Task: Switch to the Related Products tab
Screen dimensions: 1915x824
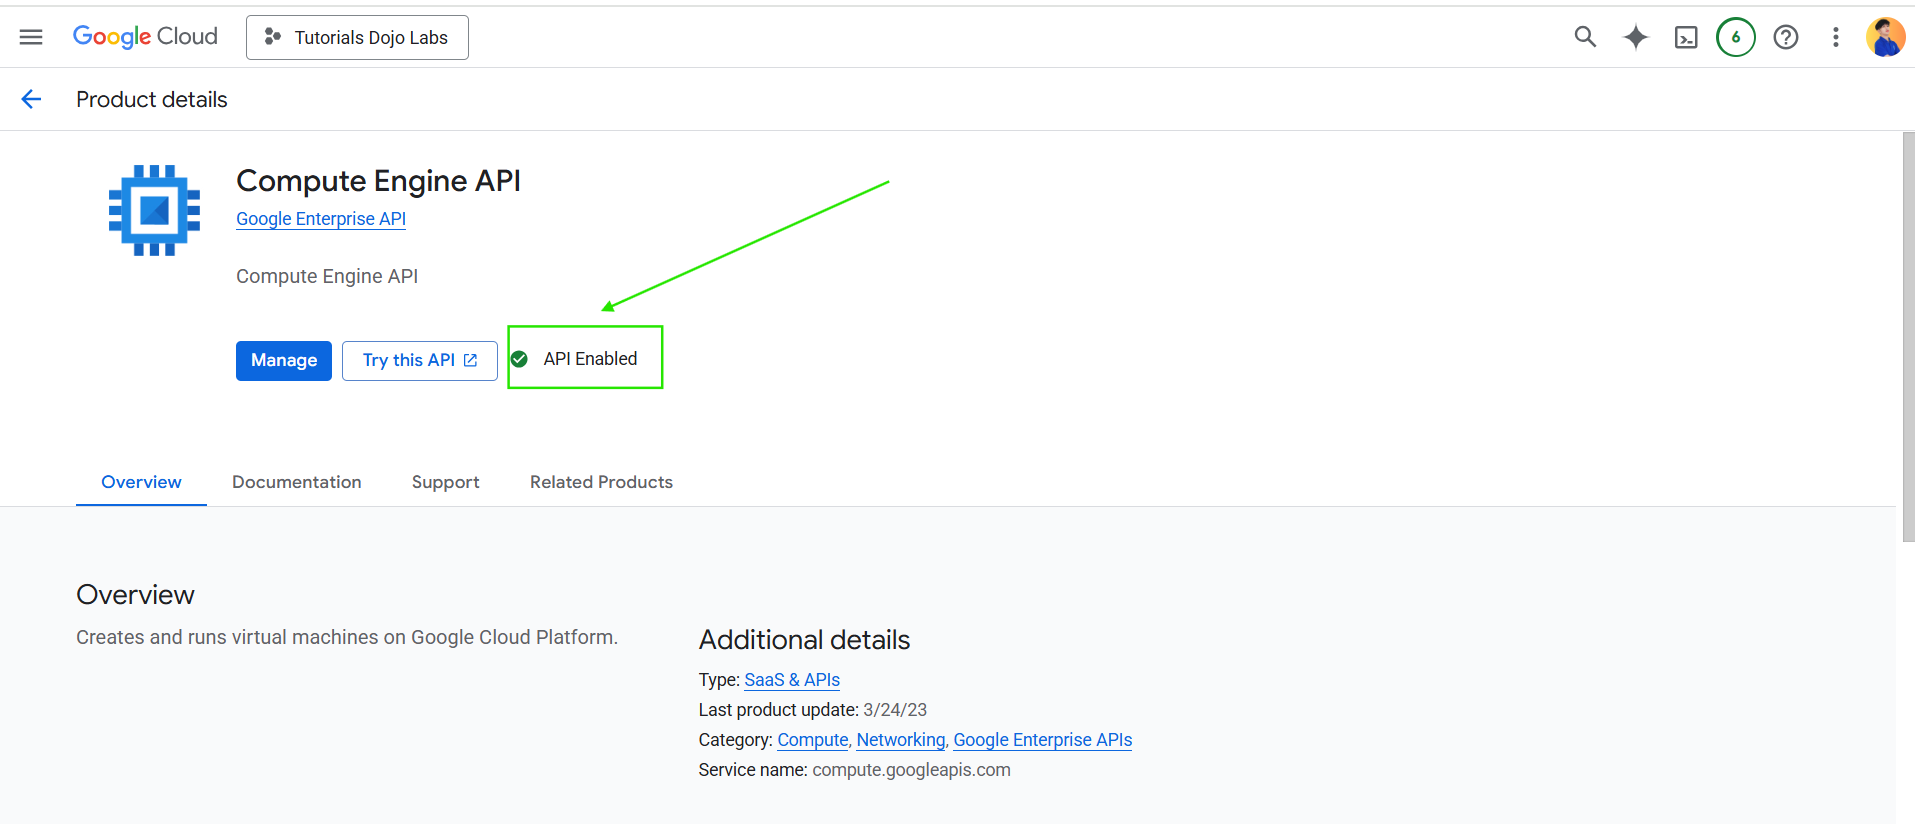Action: [601, 482]
